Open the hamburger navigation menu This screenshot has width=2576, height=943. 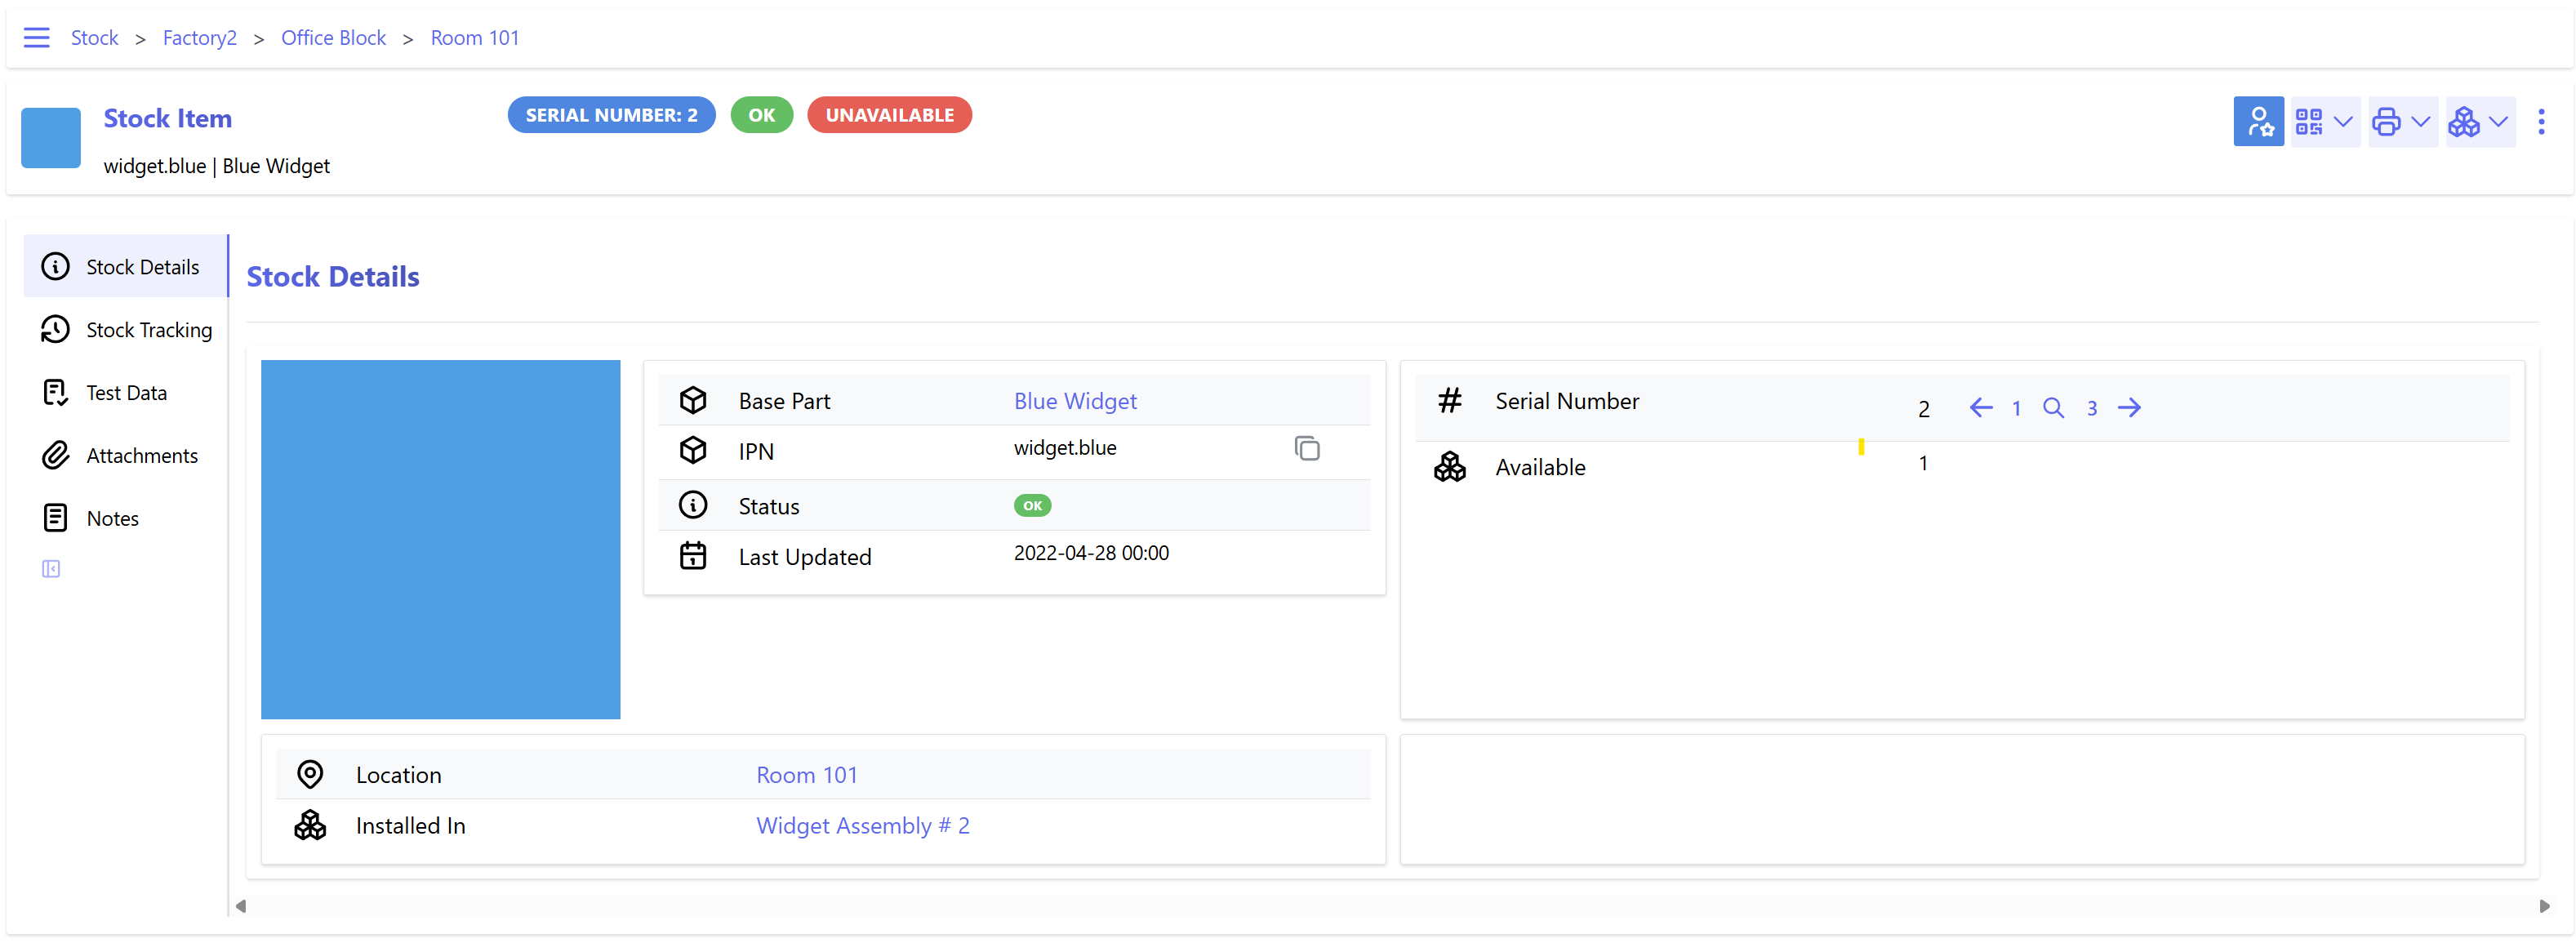36,38
